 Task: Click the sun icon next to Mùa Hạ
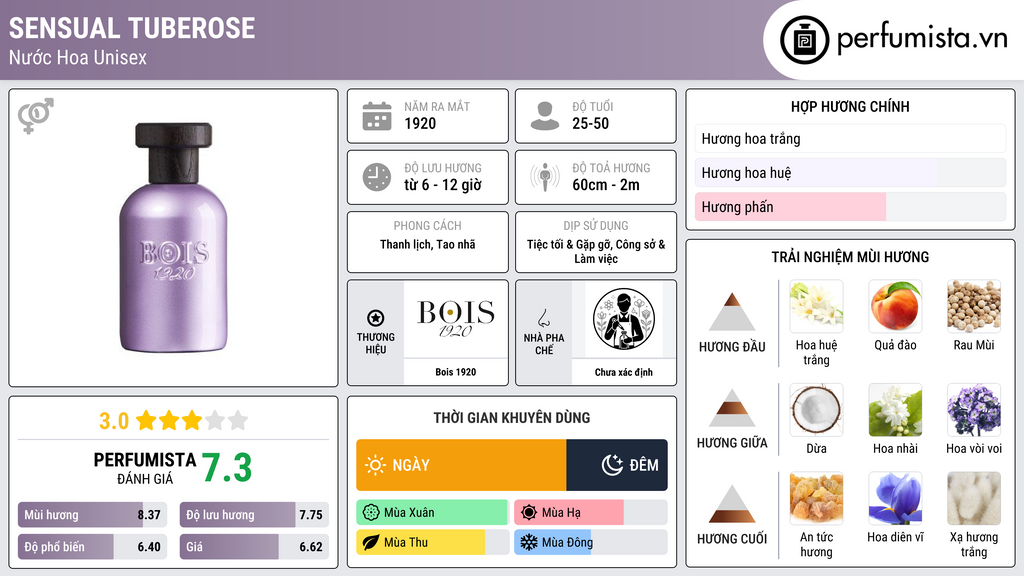(x=529, y=513)
